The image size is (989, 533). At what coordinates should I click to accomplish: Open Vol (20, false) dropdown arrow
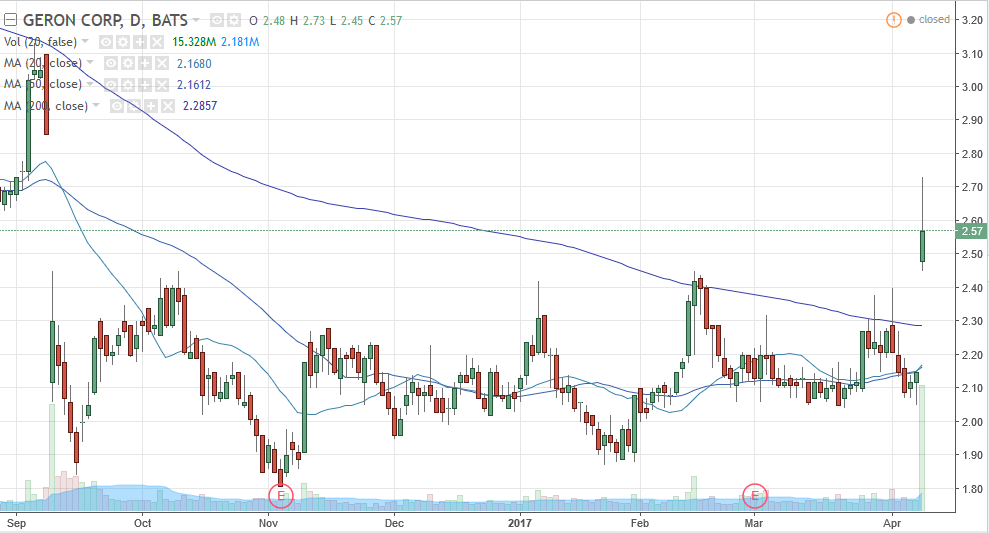85,42
